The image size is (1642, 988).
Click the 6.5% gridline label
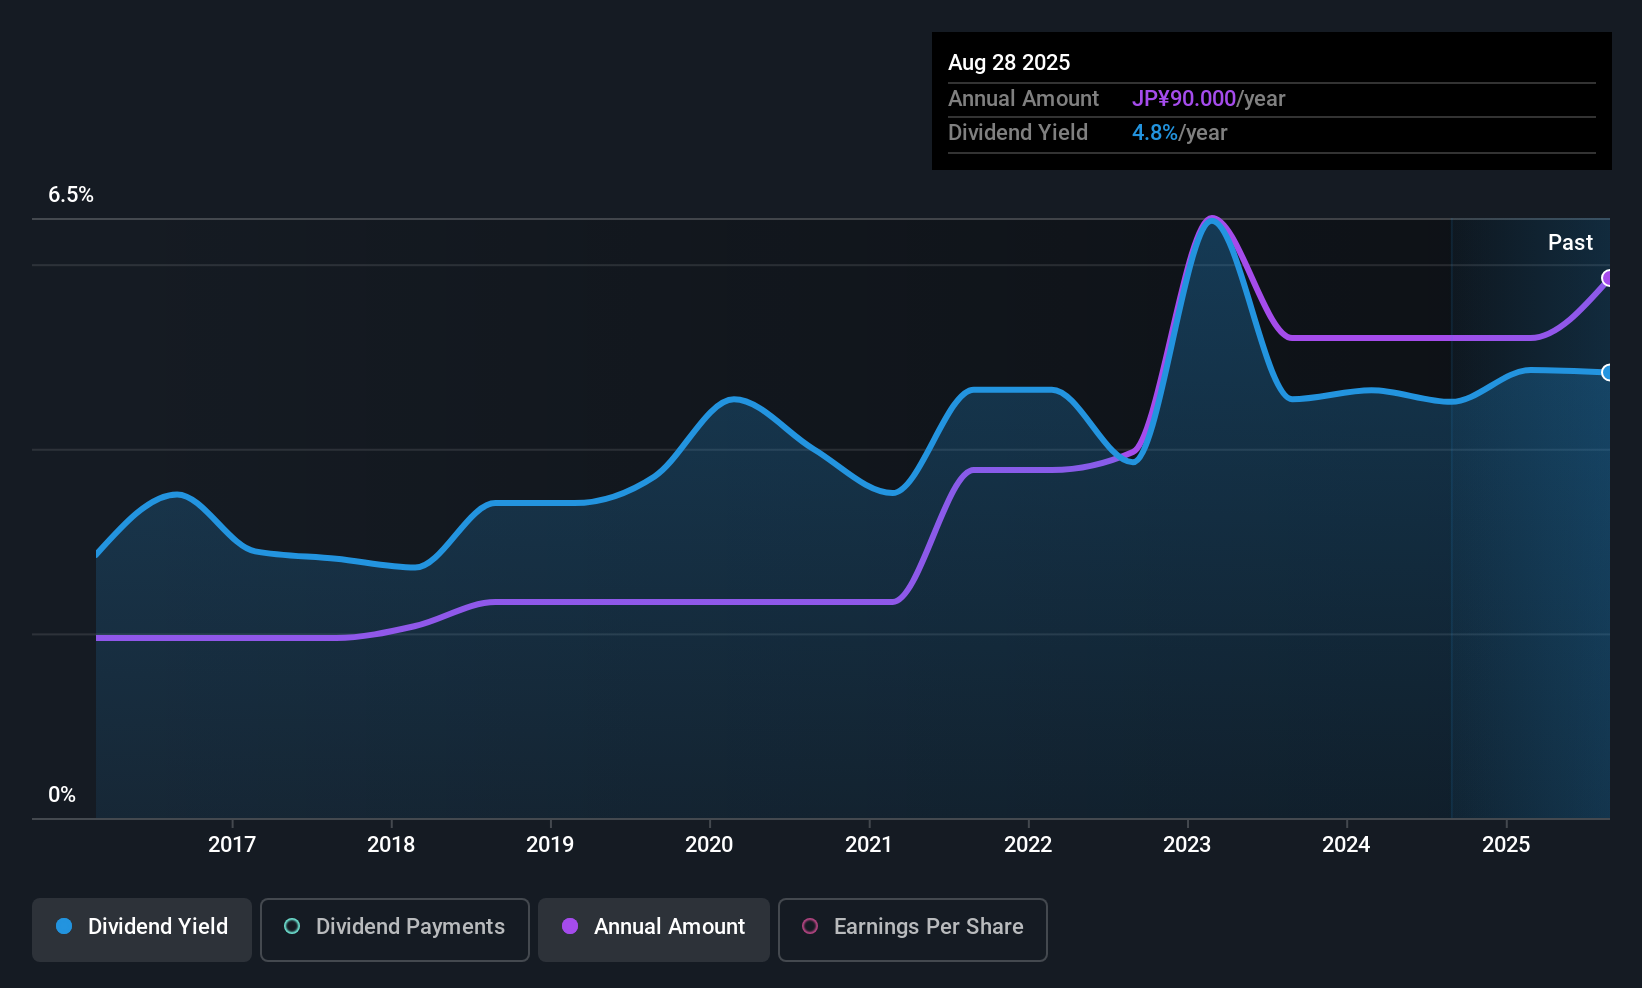pos(71,195)
